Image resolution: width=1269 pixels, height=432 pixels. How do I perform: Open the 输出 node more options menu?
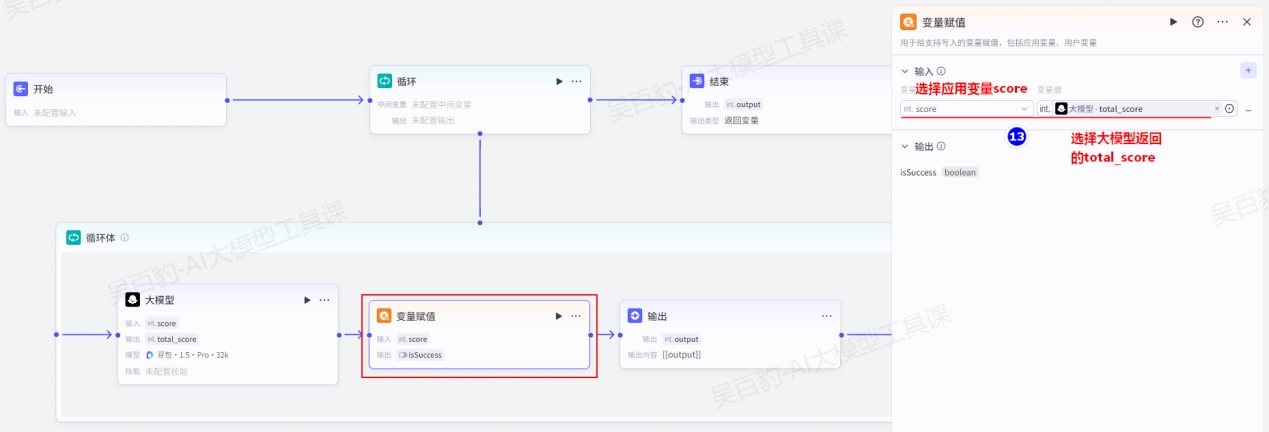click(x=827, y=316)
